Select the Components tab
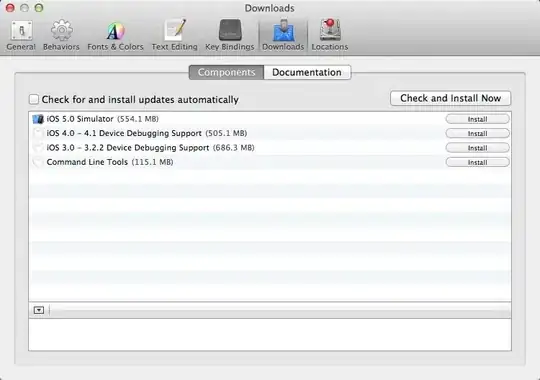Image resolution: width=540 pixels, height=380 pixels. 226,72
